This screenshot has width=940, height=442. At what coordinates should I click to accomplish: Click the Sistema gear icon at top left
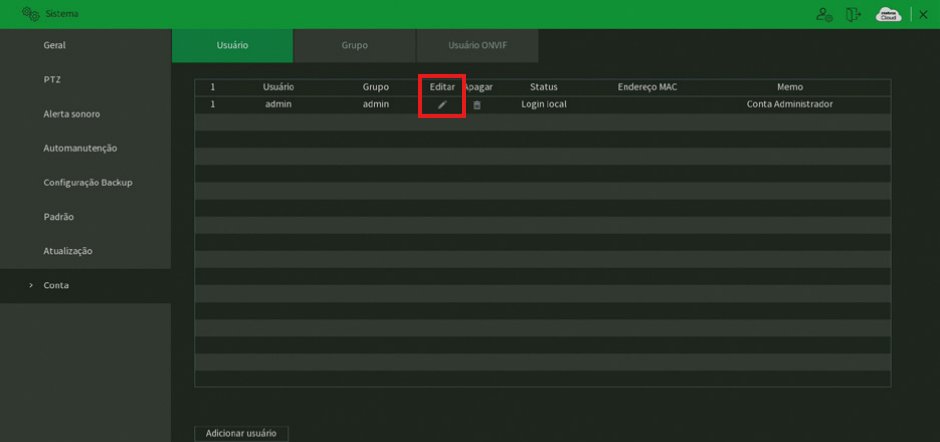(x=15, y=14)
